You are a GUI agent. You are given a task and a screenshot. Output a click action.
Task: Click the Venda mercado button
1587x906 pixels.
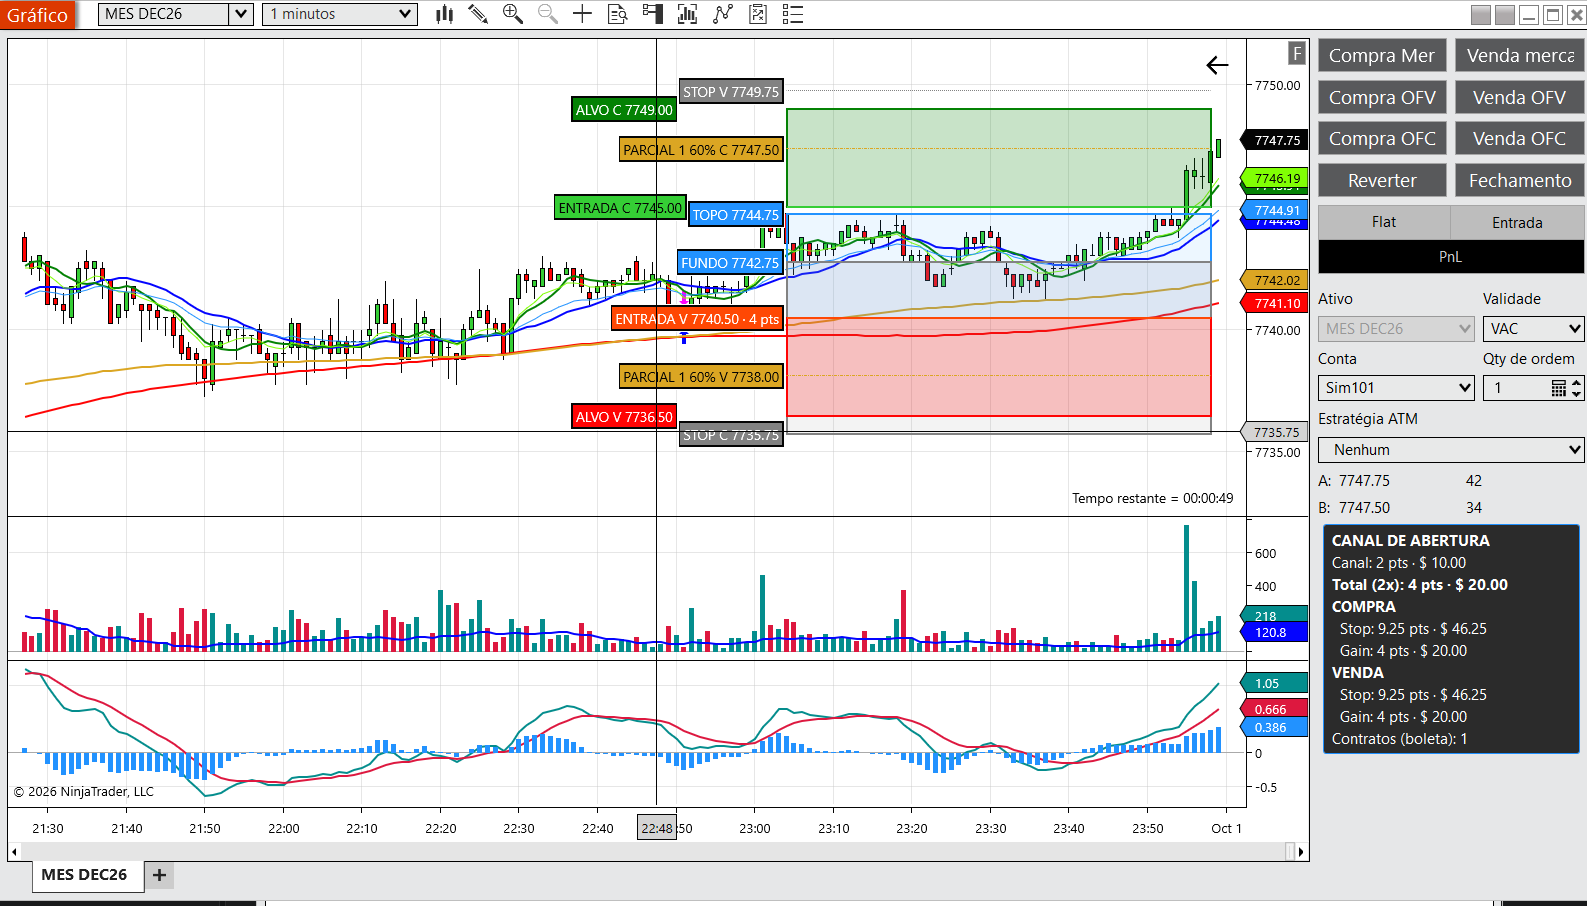(x=1520, y=56)
